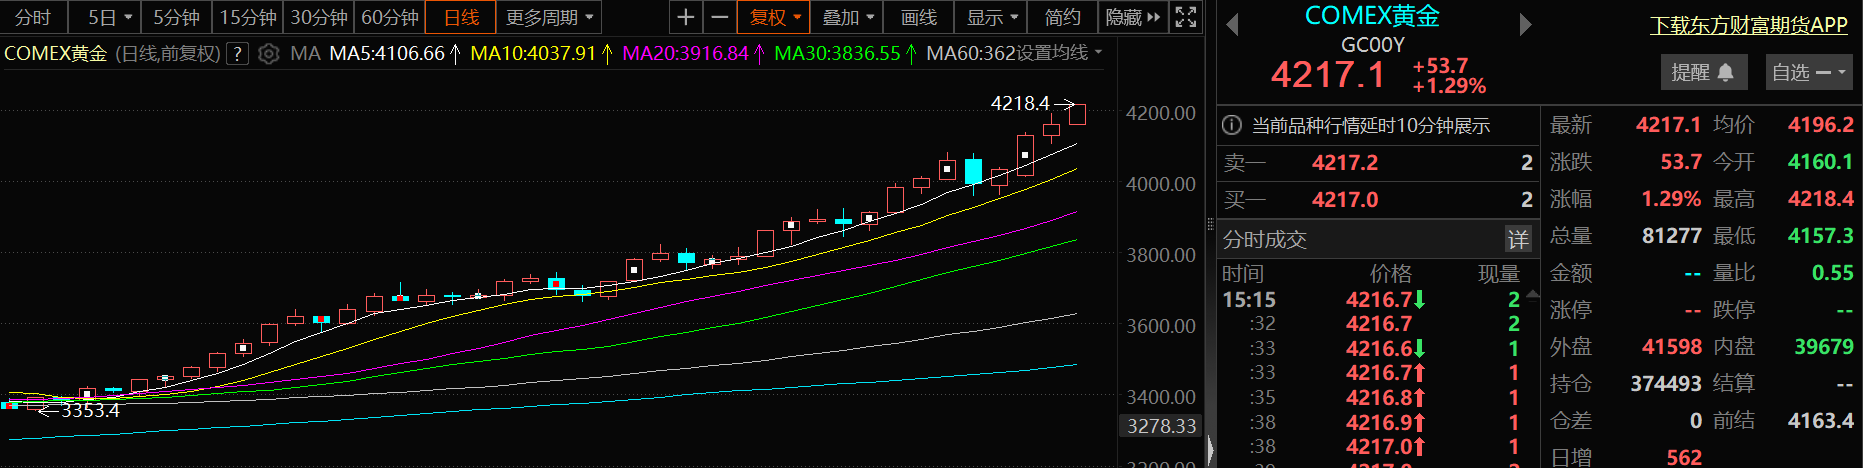This screenshot has height=468, width=1863.
Task: Open the 叠加 overlay dropdown
Action: (x=848, y=17)
